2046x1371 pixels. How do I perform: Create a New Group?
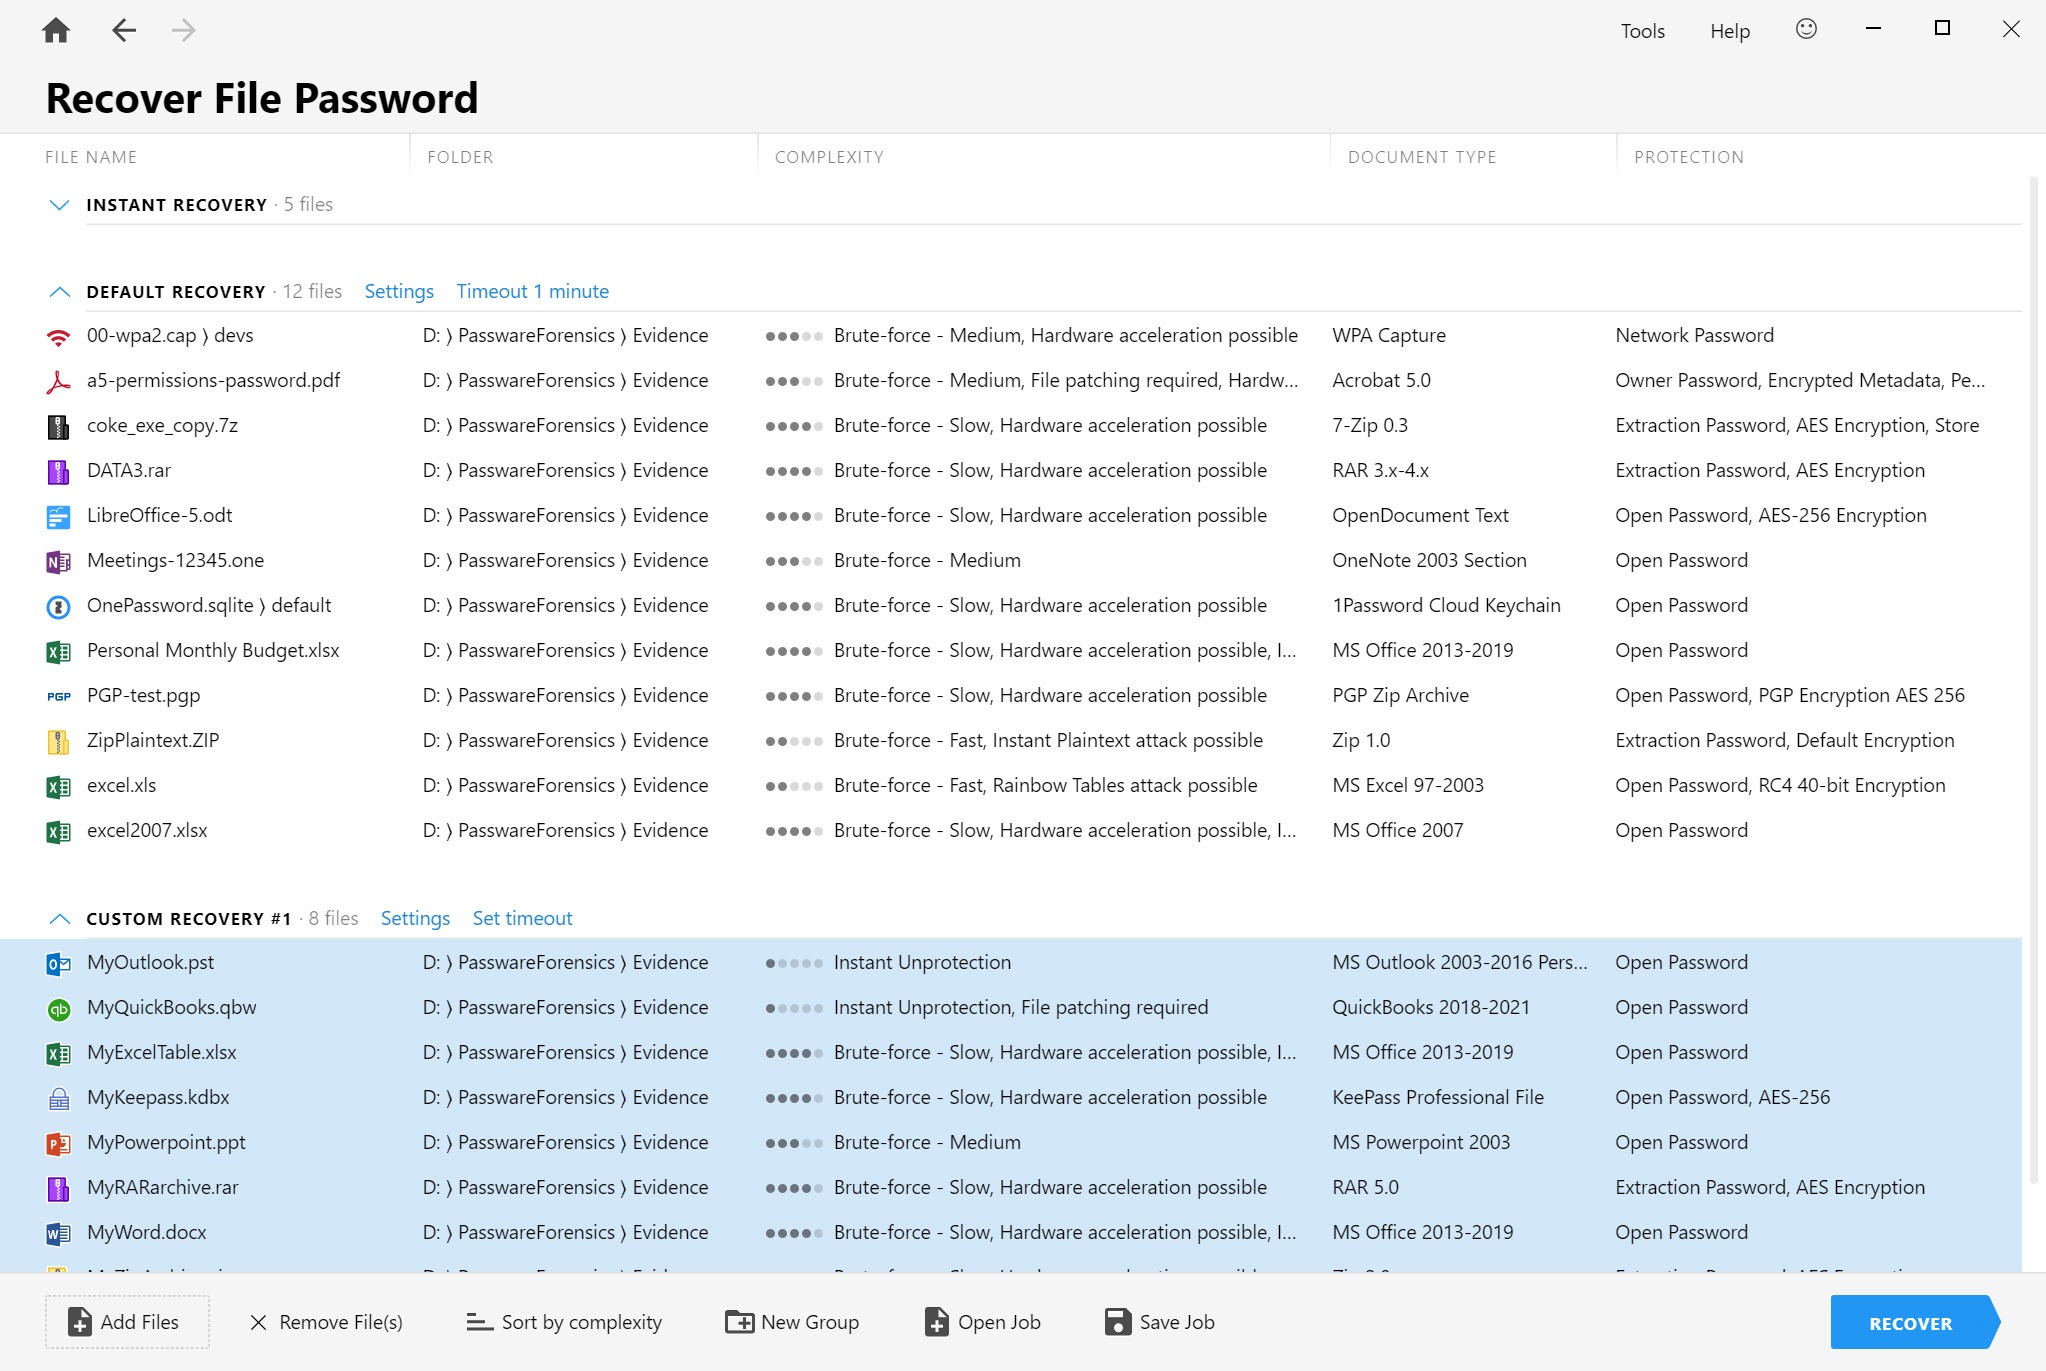[792, 1322]
